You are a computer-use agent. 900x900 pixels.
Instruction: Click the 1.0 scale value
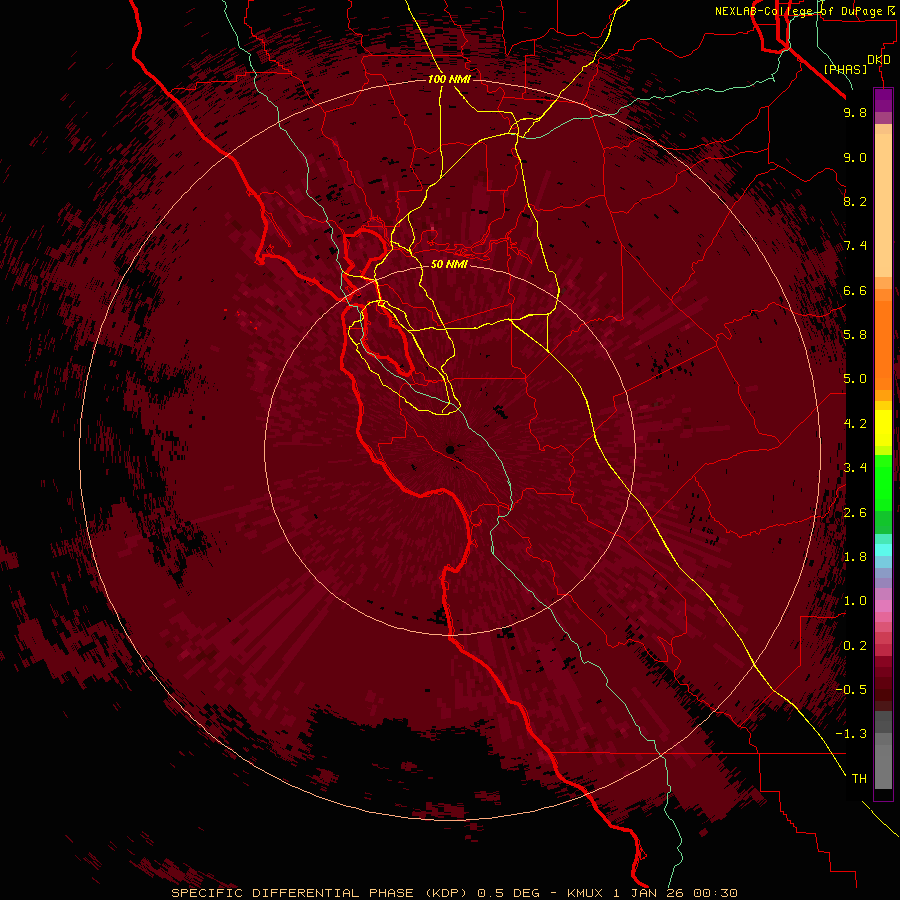click(x=855, y=601)
